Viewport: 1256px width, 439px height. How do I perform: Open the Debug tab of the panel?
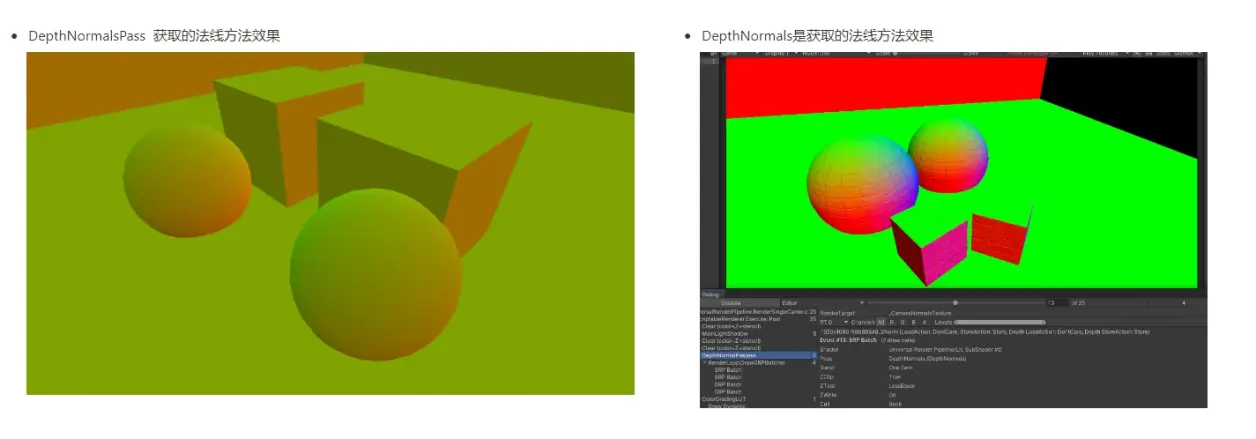pos(711,294)
